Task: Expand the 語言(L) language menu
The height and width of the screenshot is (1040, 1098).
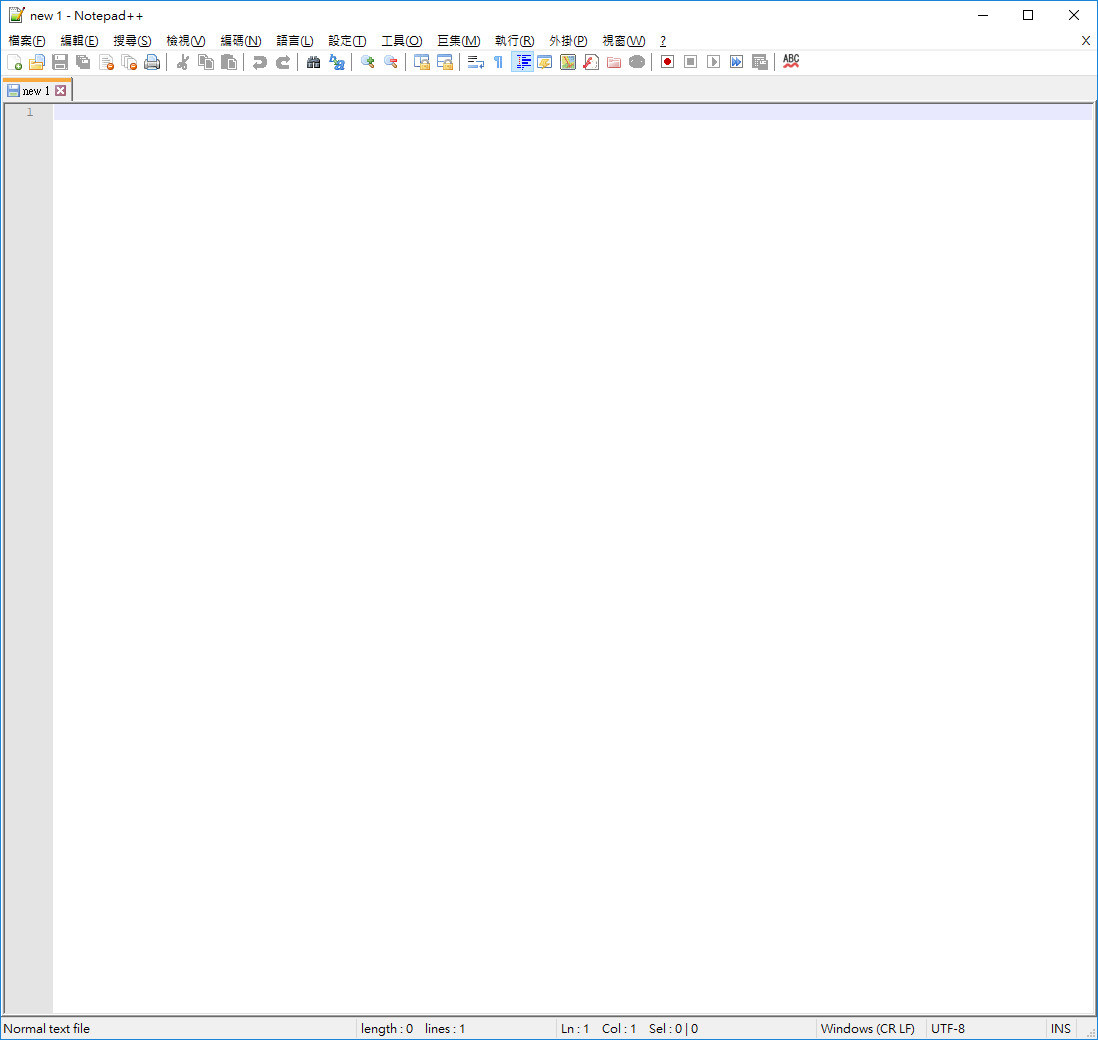Action: [x=294, y=41]
